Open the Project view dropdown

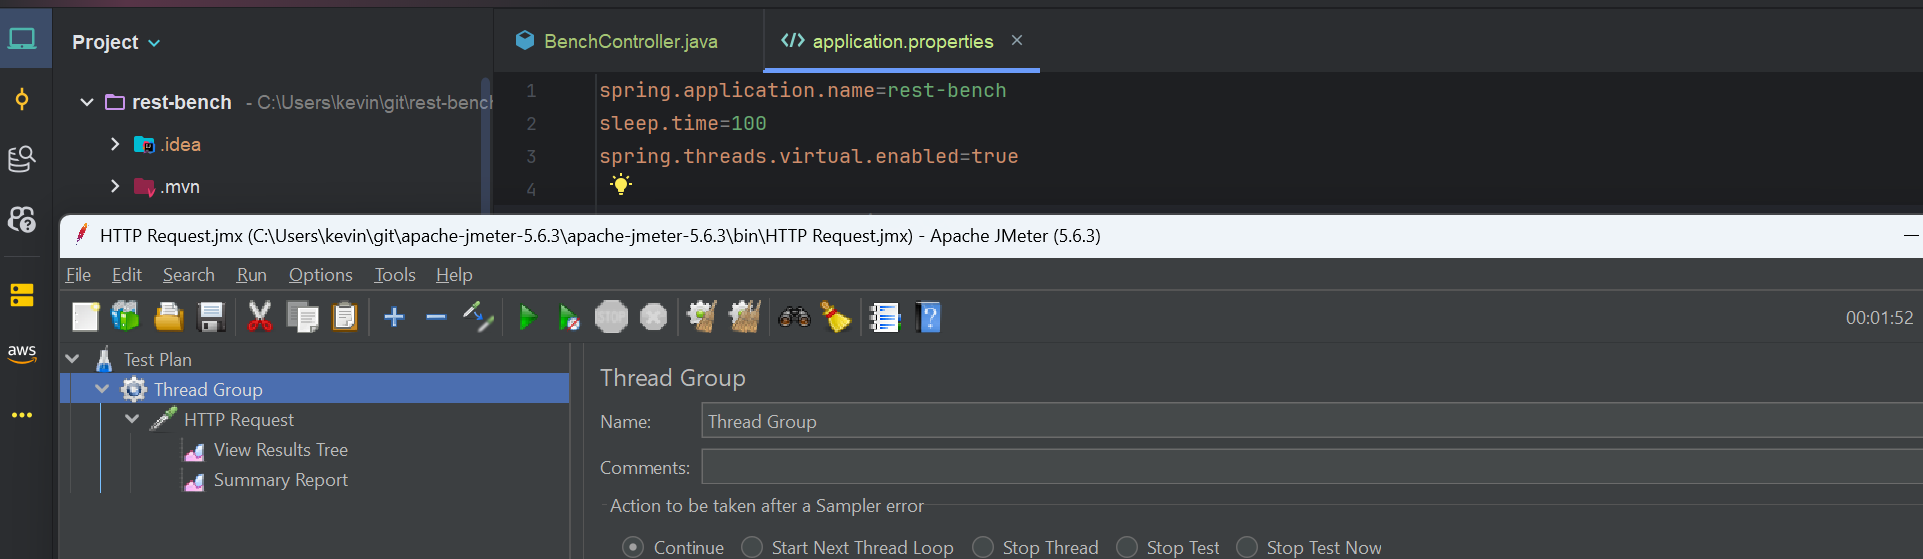(116, 42)
